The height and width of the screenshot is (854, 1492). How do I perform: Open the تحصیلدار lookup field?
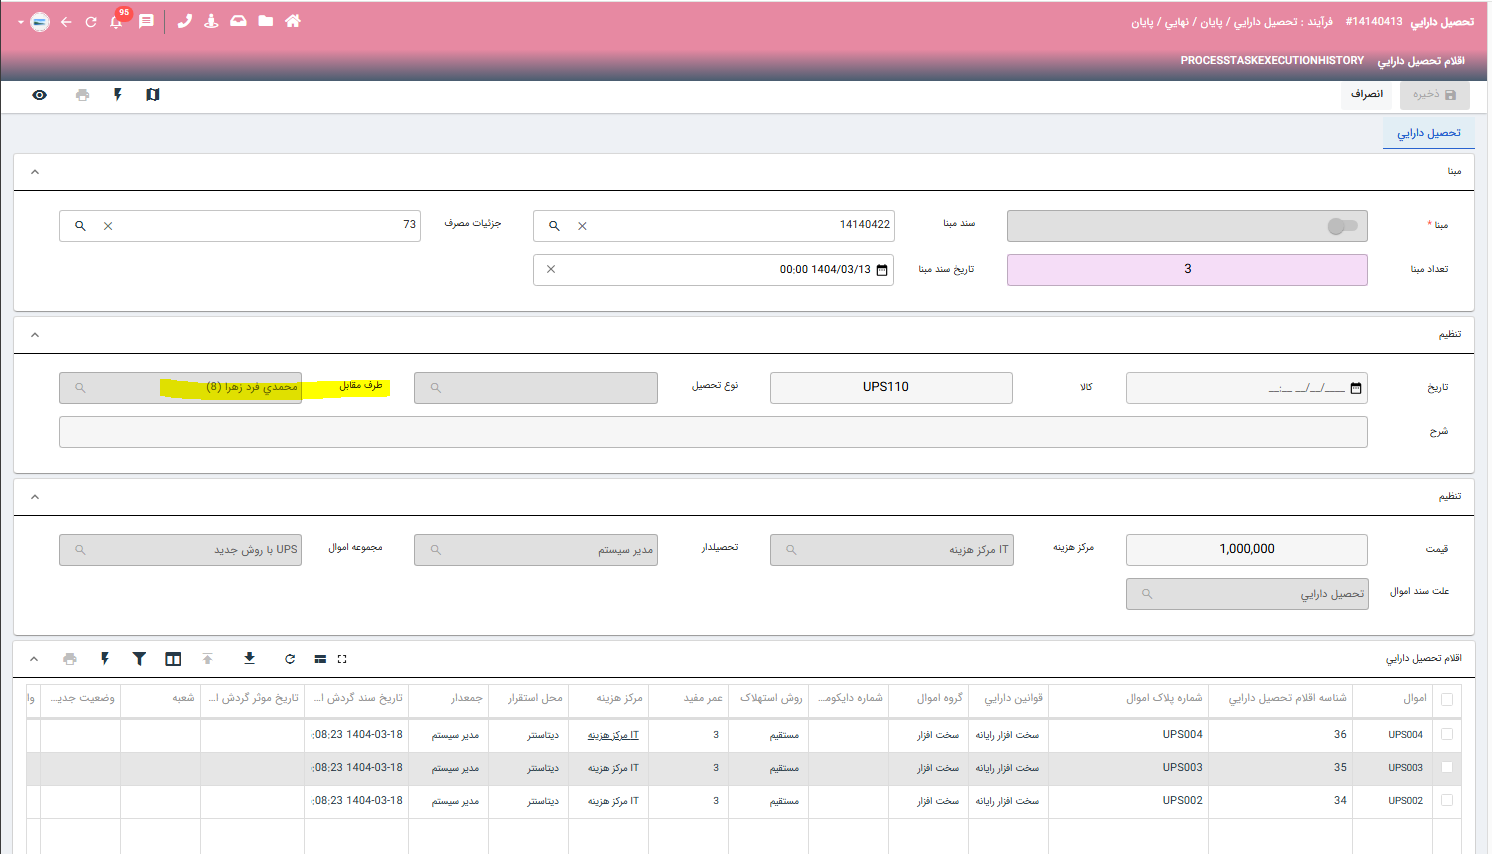tap(536, 550)
